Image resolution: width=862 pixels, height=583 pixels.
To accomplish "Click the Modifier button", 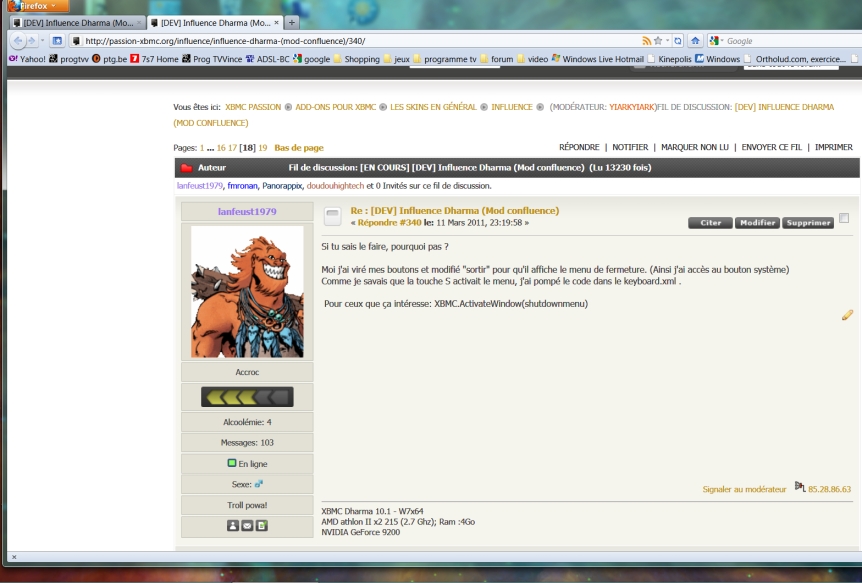I will 757,223.
